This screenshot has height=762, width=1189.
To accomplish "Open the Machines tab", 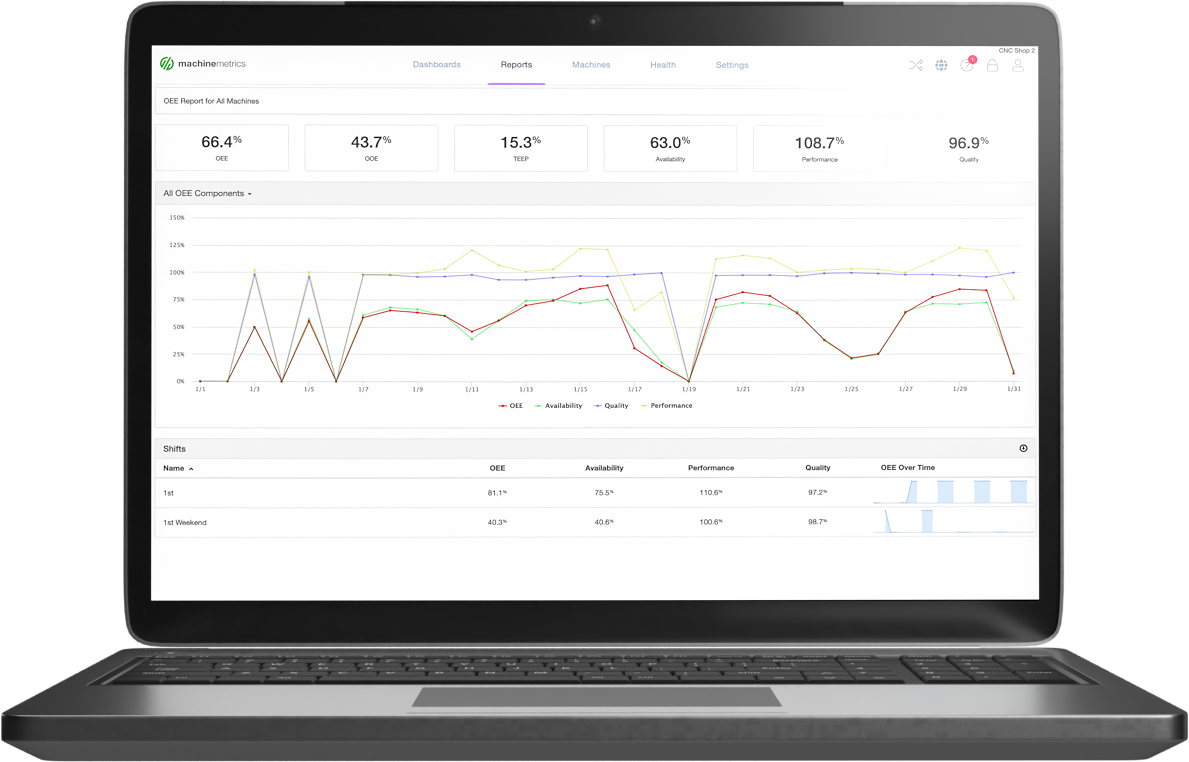I will tap(591, 65).
